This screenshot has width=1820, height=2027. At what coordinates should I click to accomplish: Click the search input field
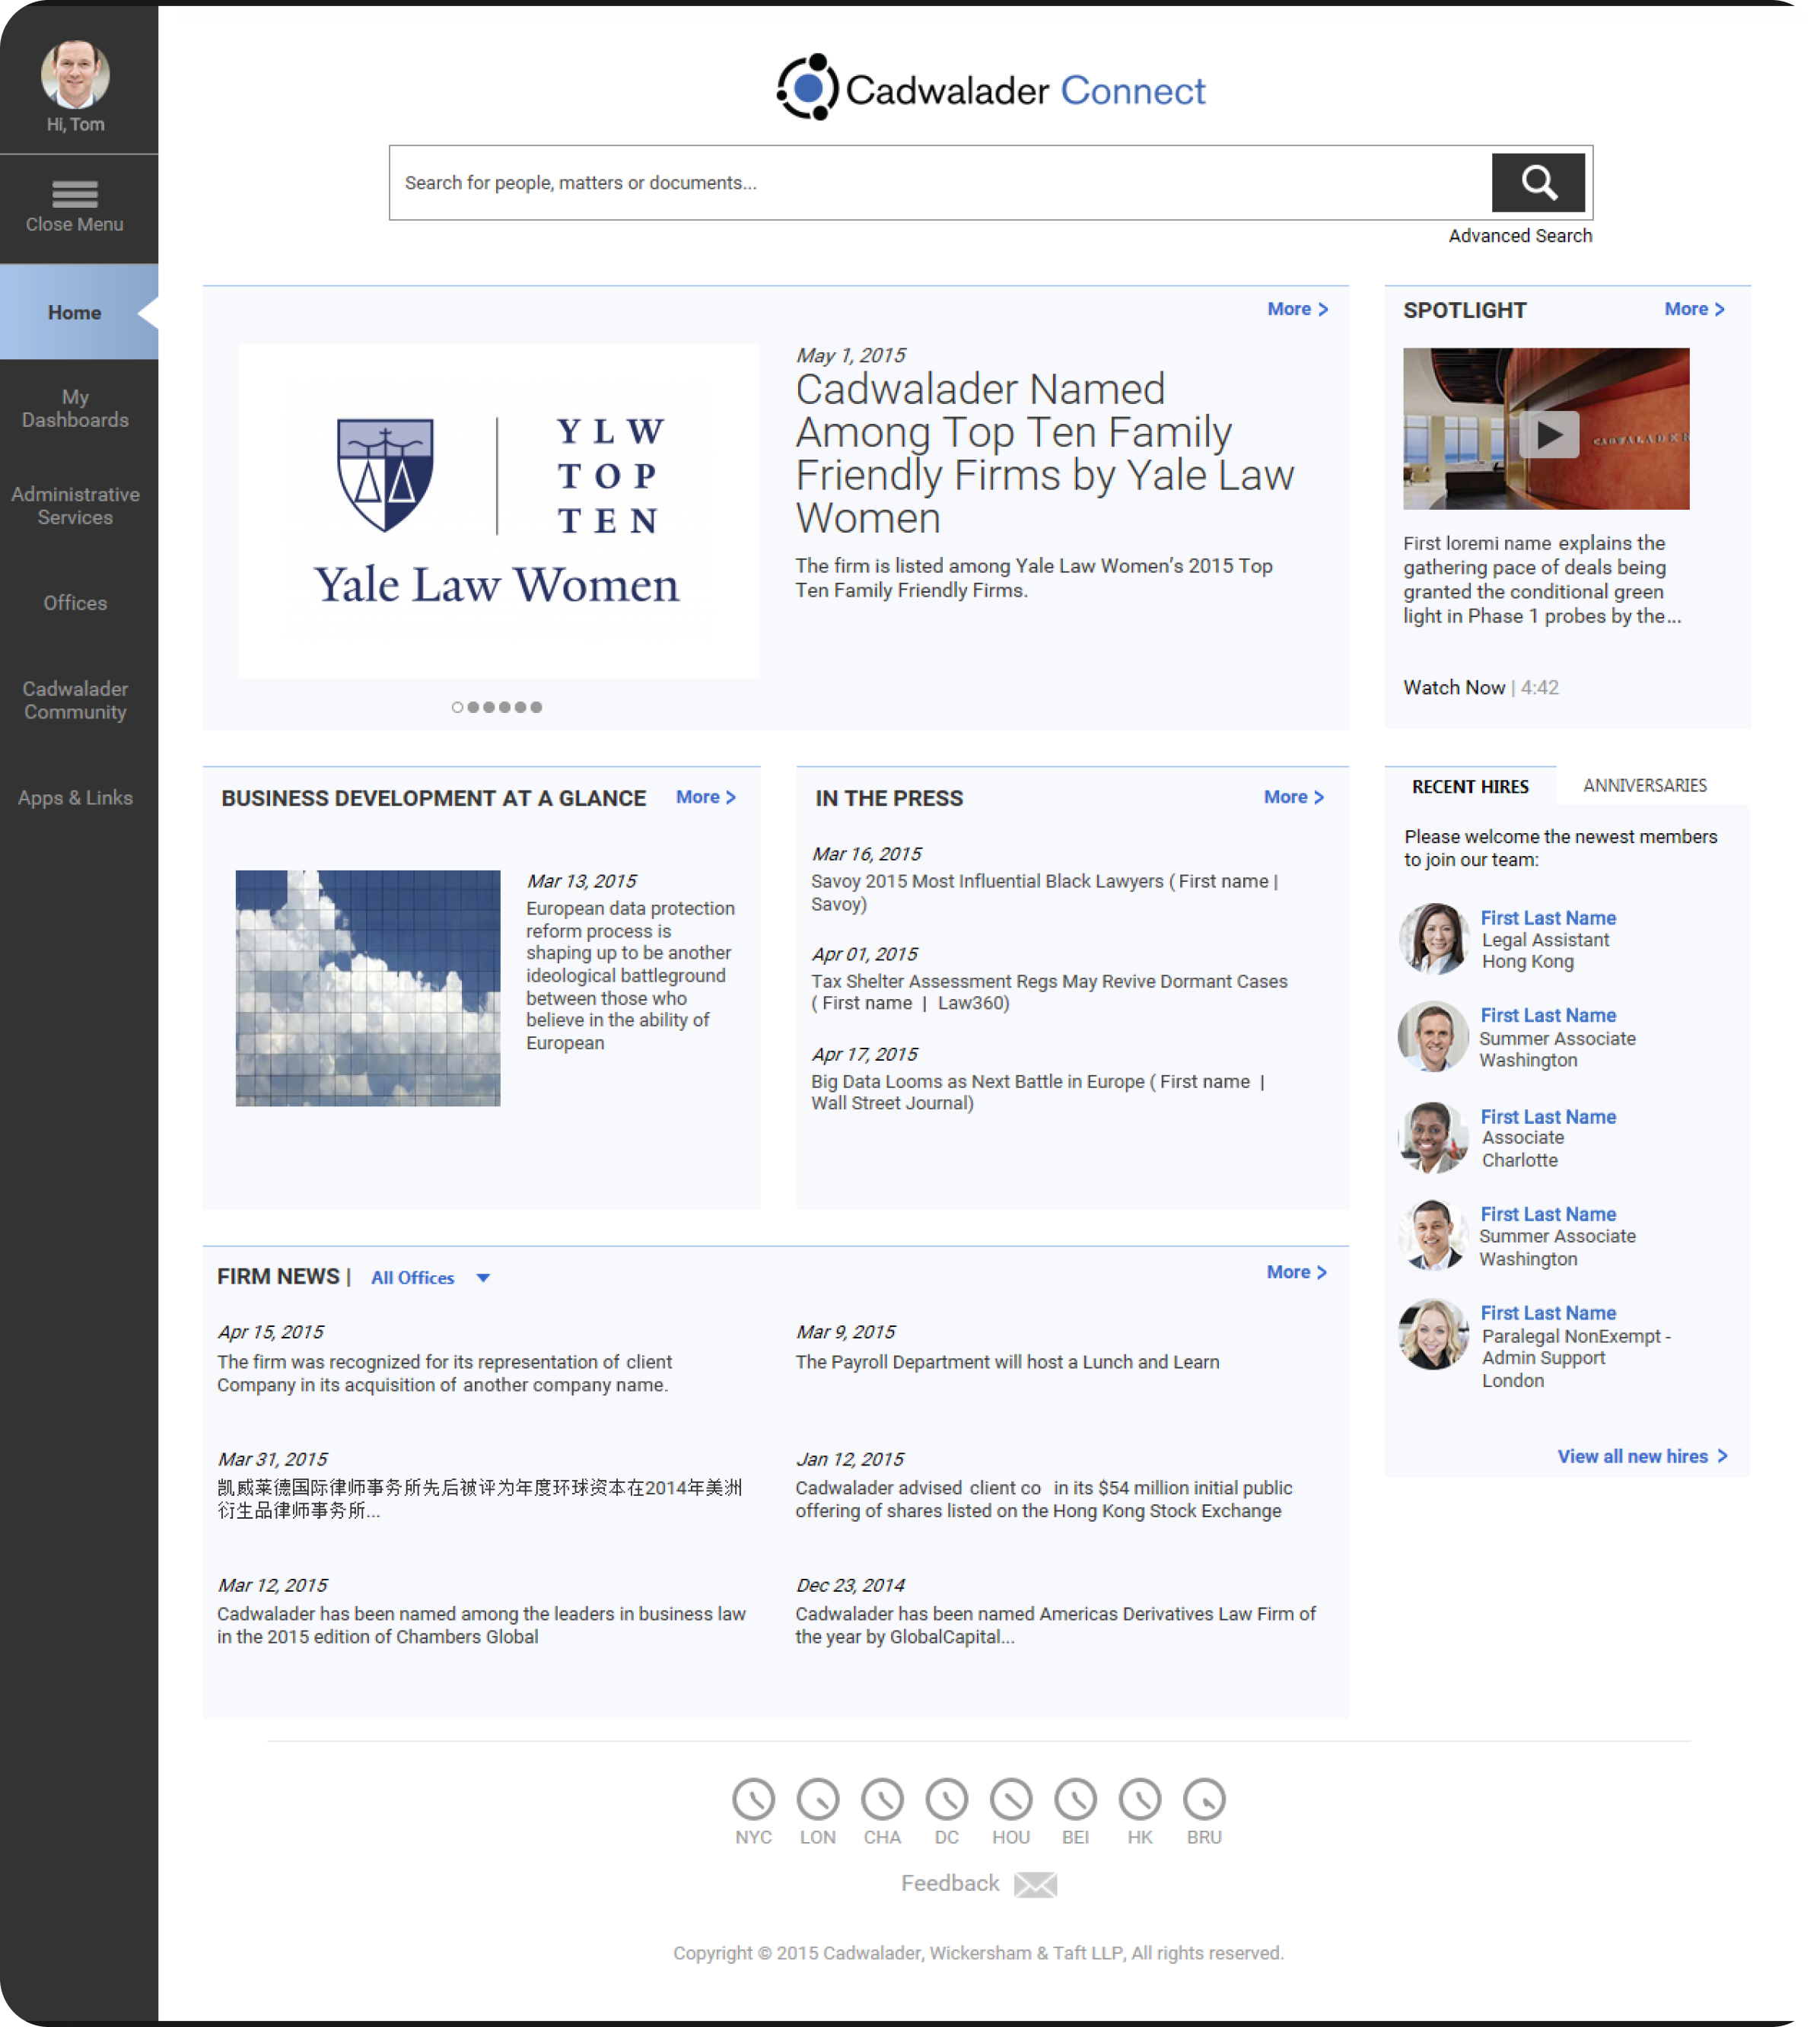pos(900,183)
